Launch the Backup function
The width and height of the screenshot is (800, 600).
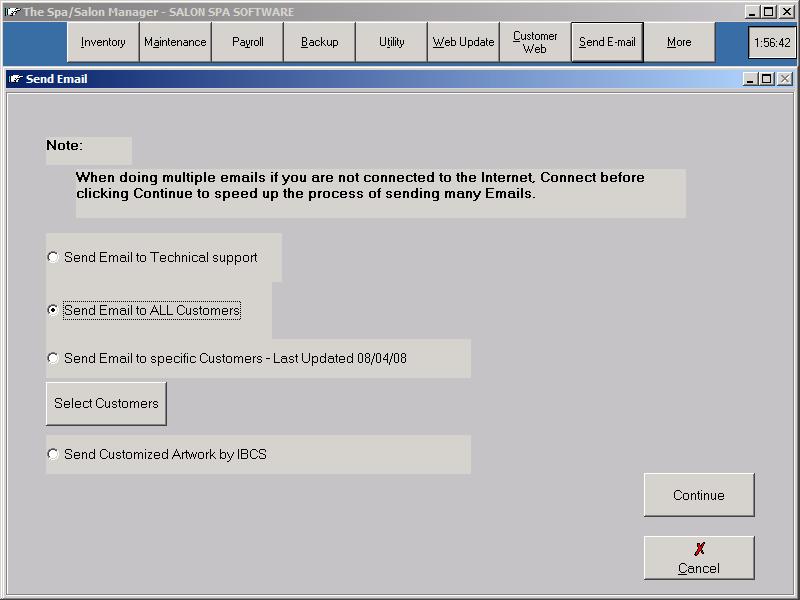coord(319,42)
